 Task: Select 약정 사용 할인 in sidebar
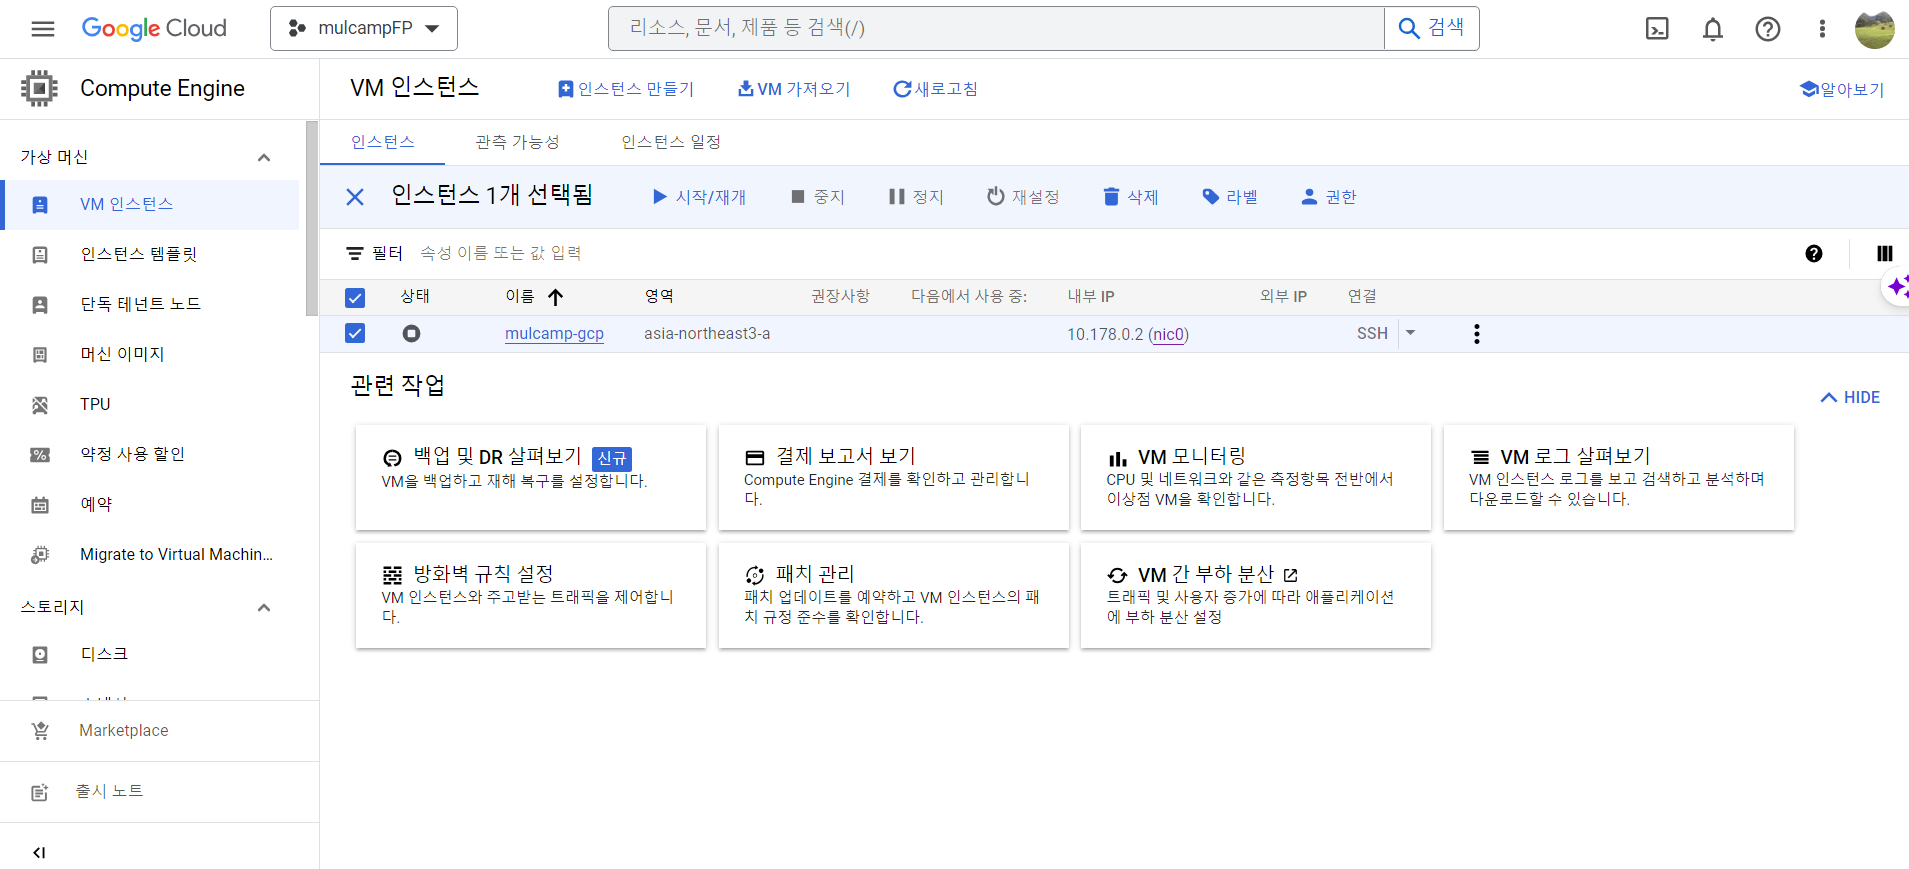[150, 455]
